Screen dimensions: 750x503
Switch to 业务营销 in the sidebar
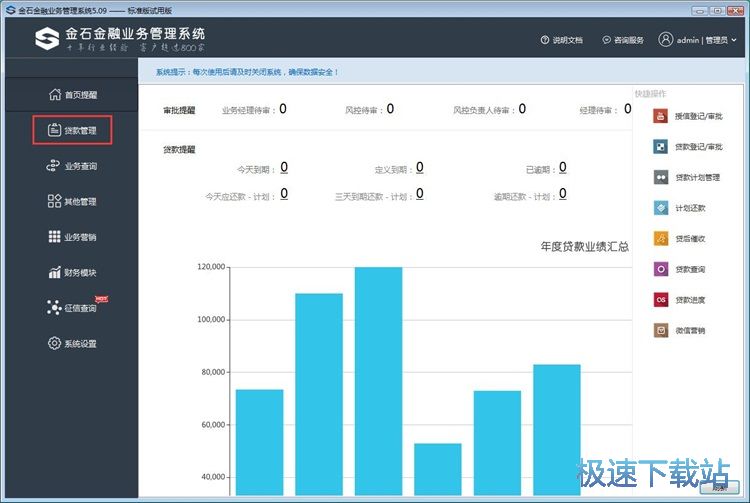(72, 237)
